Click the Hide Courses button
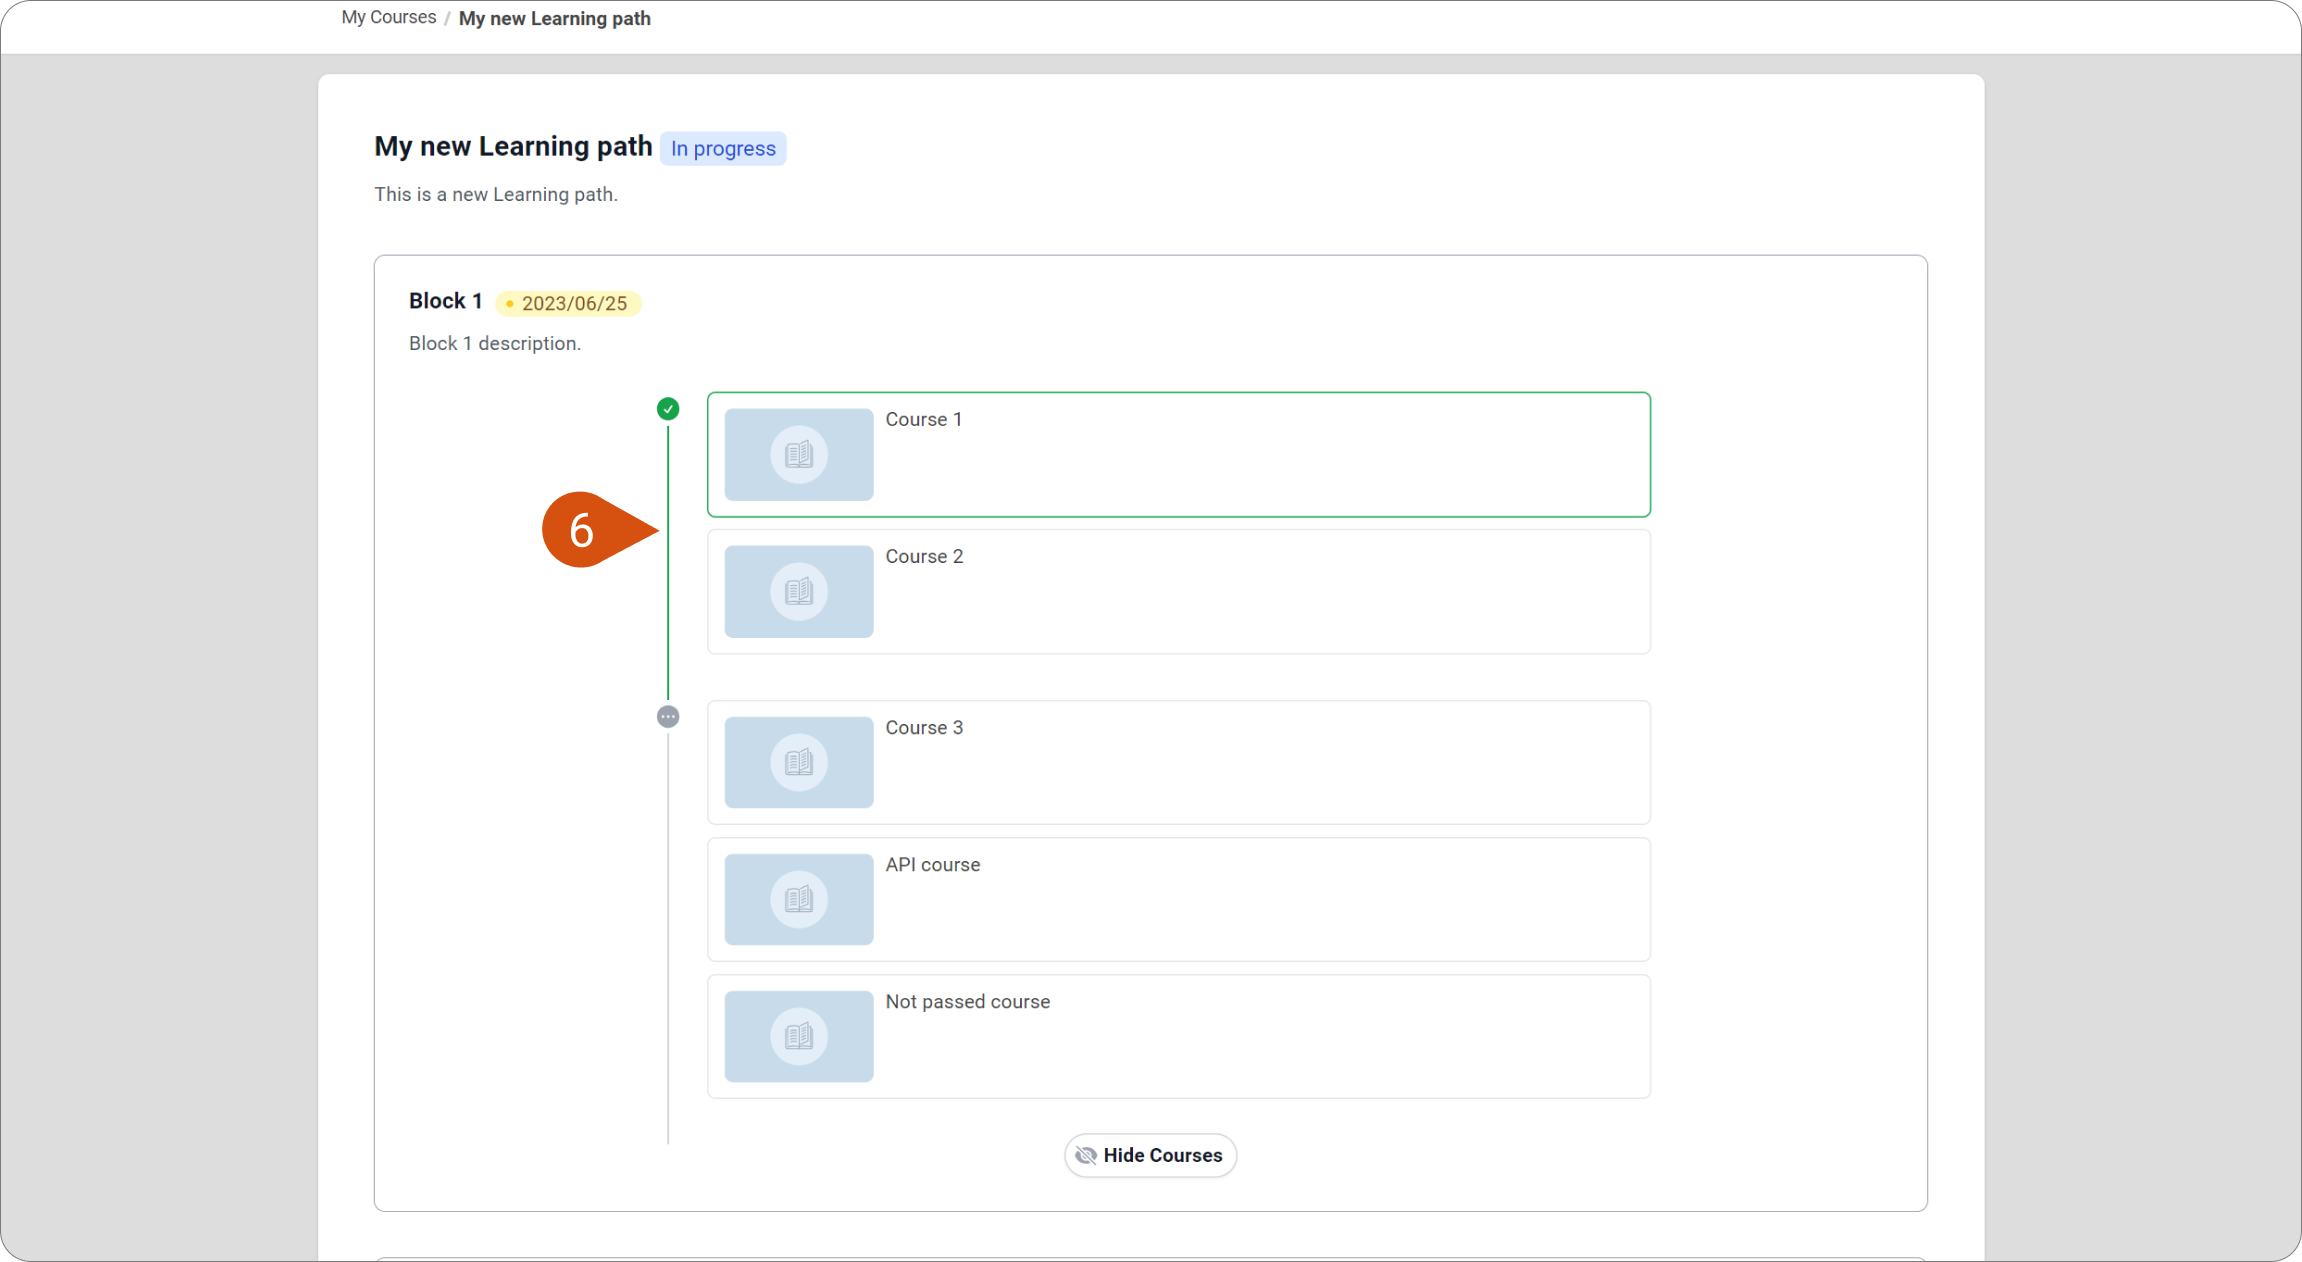The width and height of the screenshot is (2302, 1262). (1150, 1155)
